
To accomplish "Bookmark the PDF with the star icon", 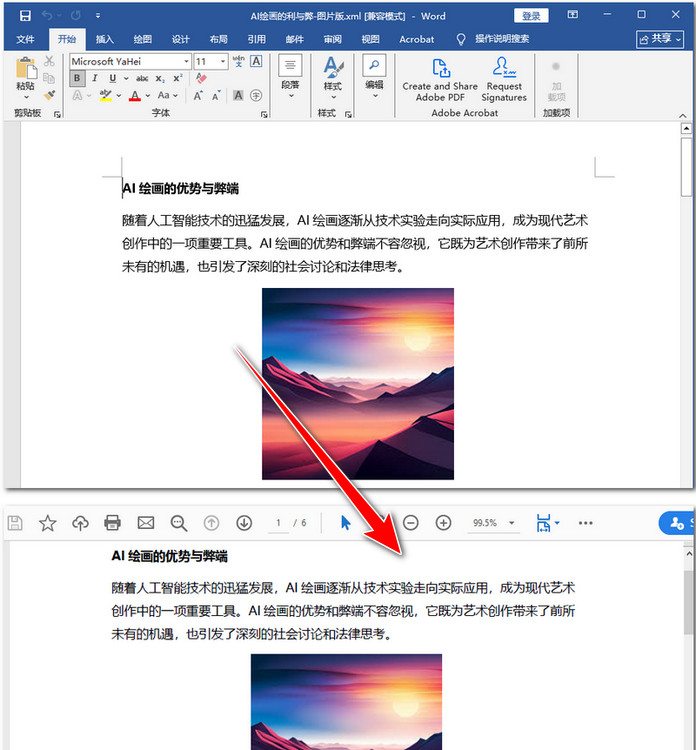I will pyautogui.click(x=47, y=523).
